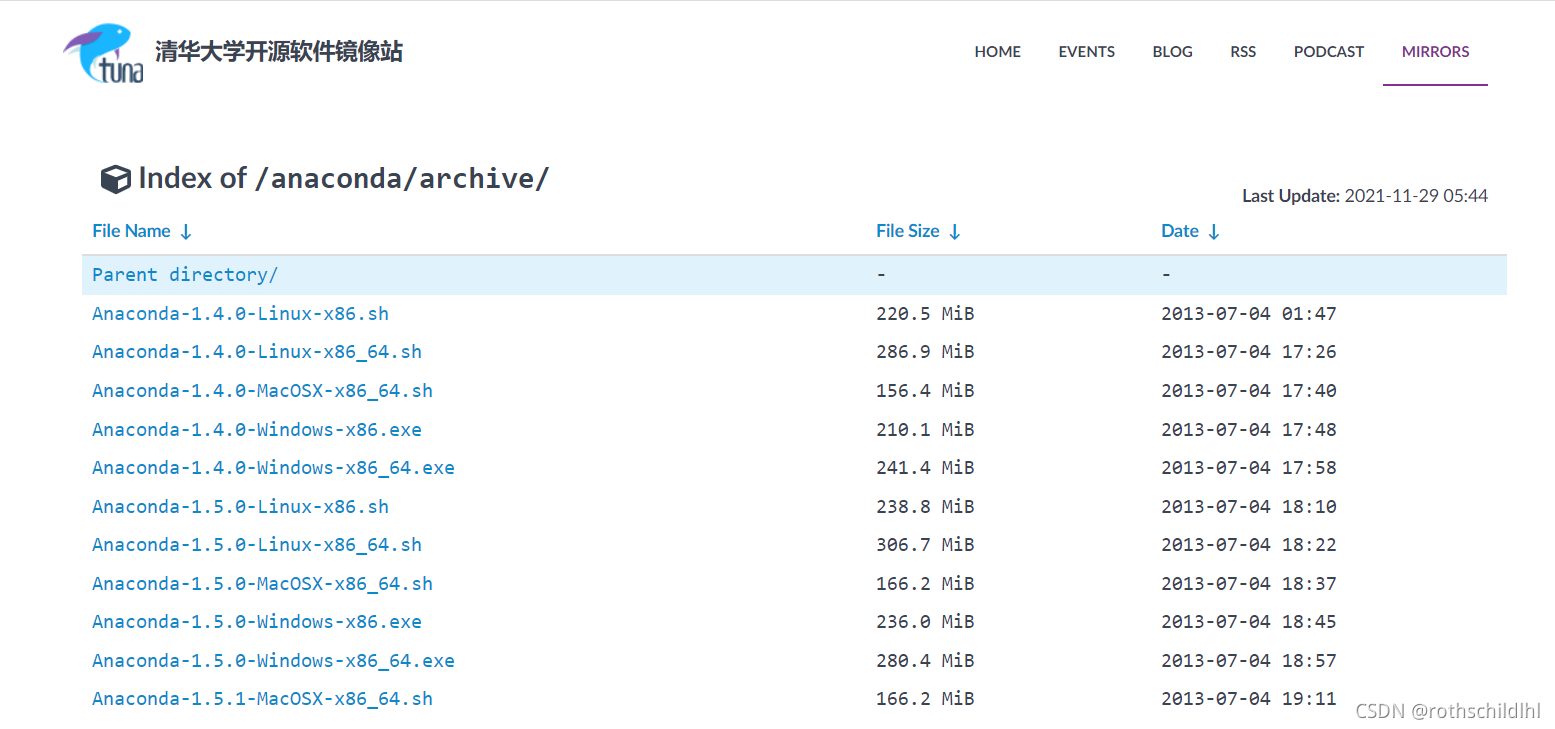
Task: Click the 210.1 MiB file size
Action: coord(925,429)
